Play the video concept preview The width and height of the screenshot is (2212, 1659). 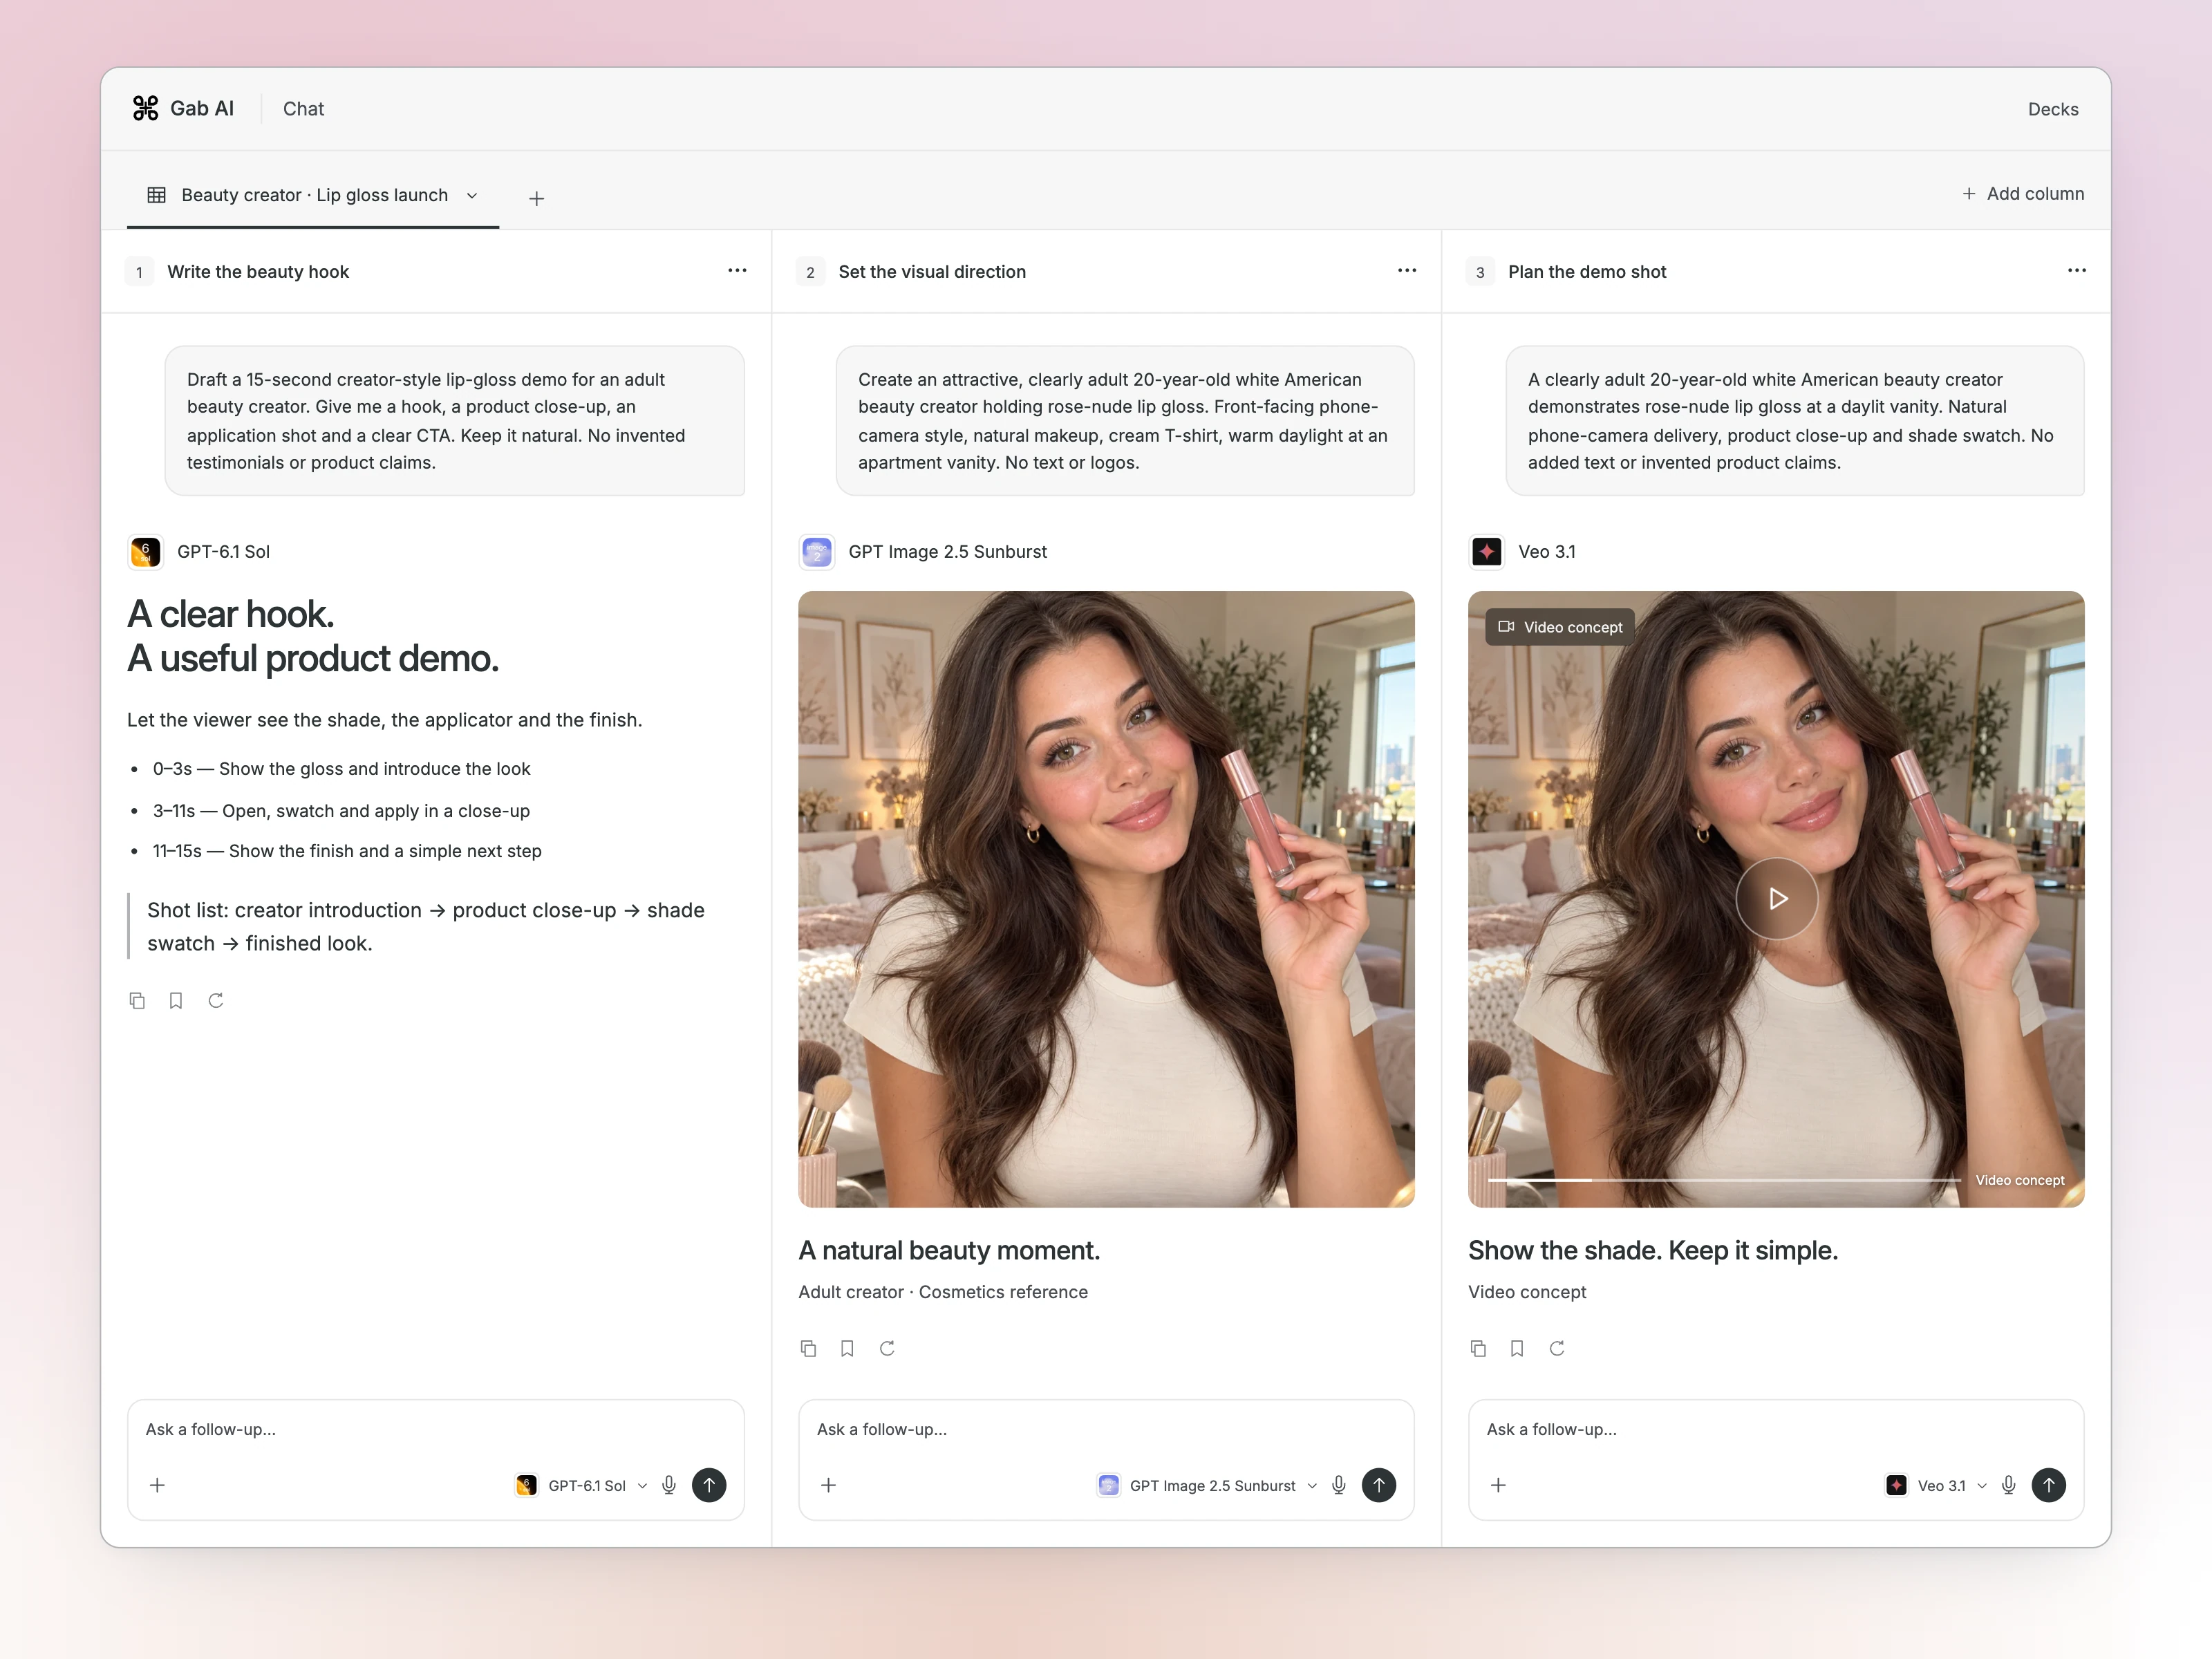[x=1776, y=898]
